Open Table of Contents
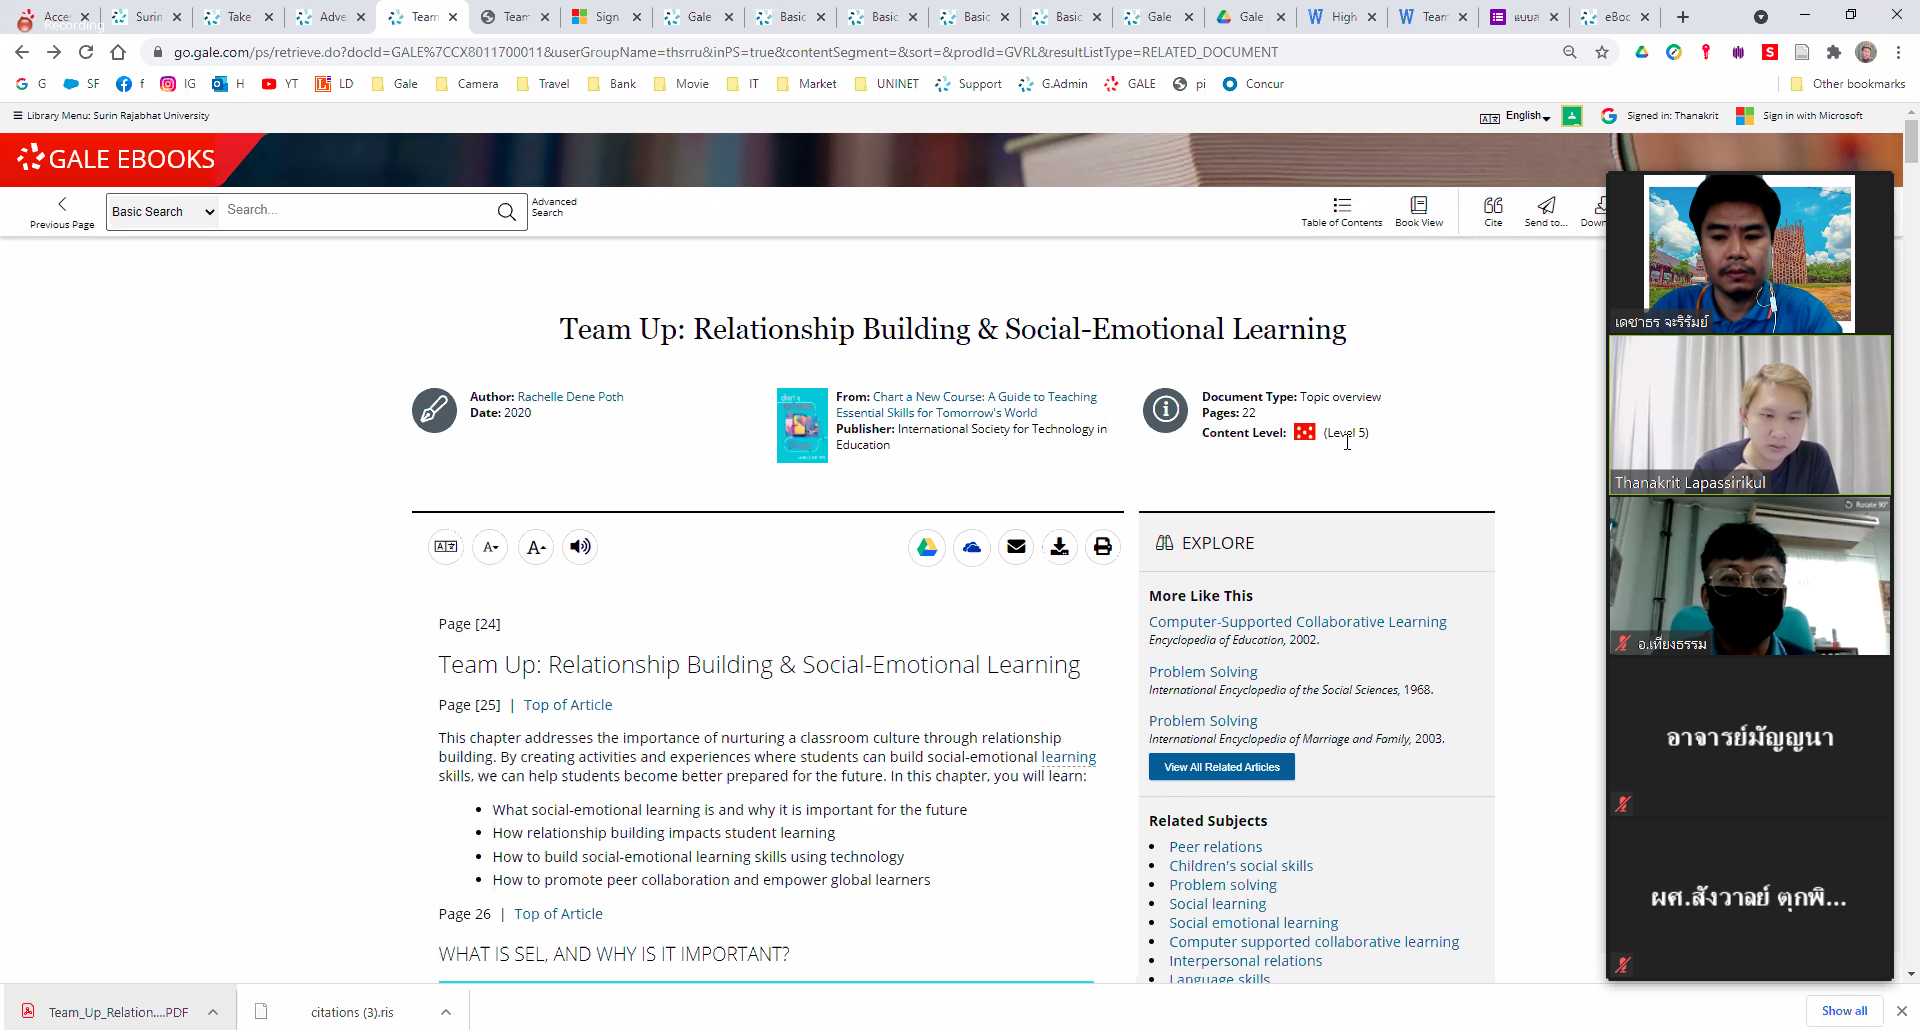 (x=1341, y=211)
